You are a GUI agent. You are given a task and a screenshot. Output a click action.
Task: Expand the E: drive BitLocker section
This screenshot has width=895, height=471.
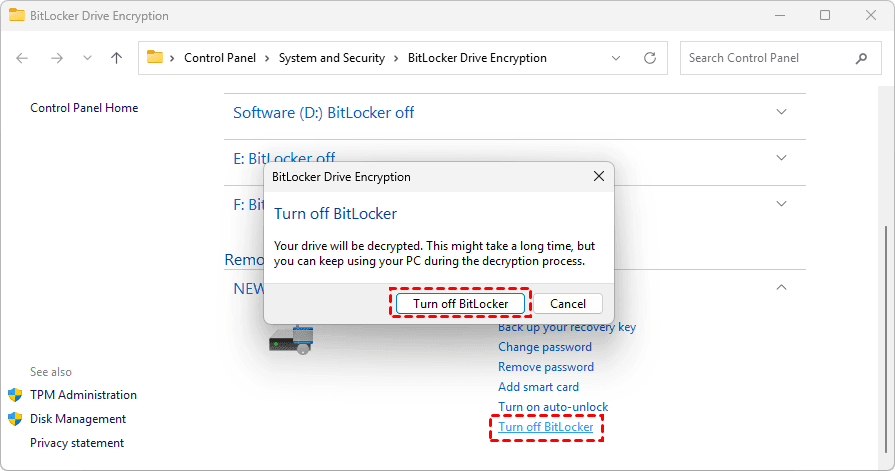(x=781, y=158)
